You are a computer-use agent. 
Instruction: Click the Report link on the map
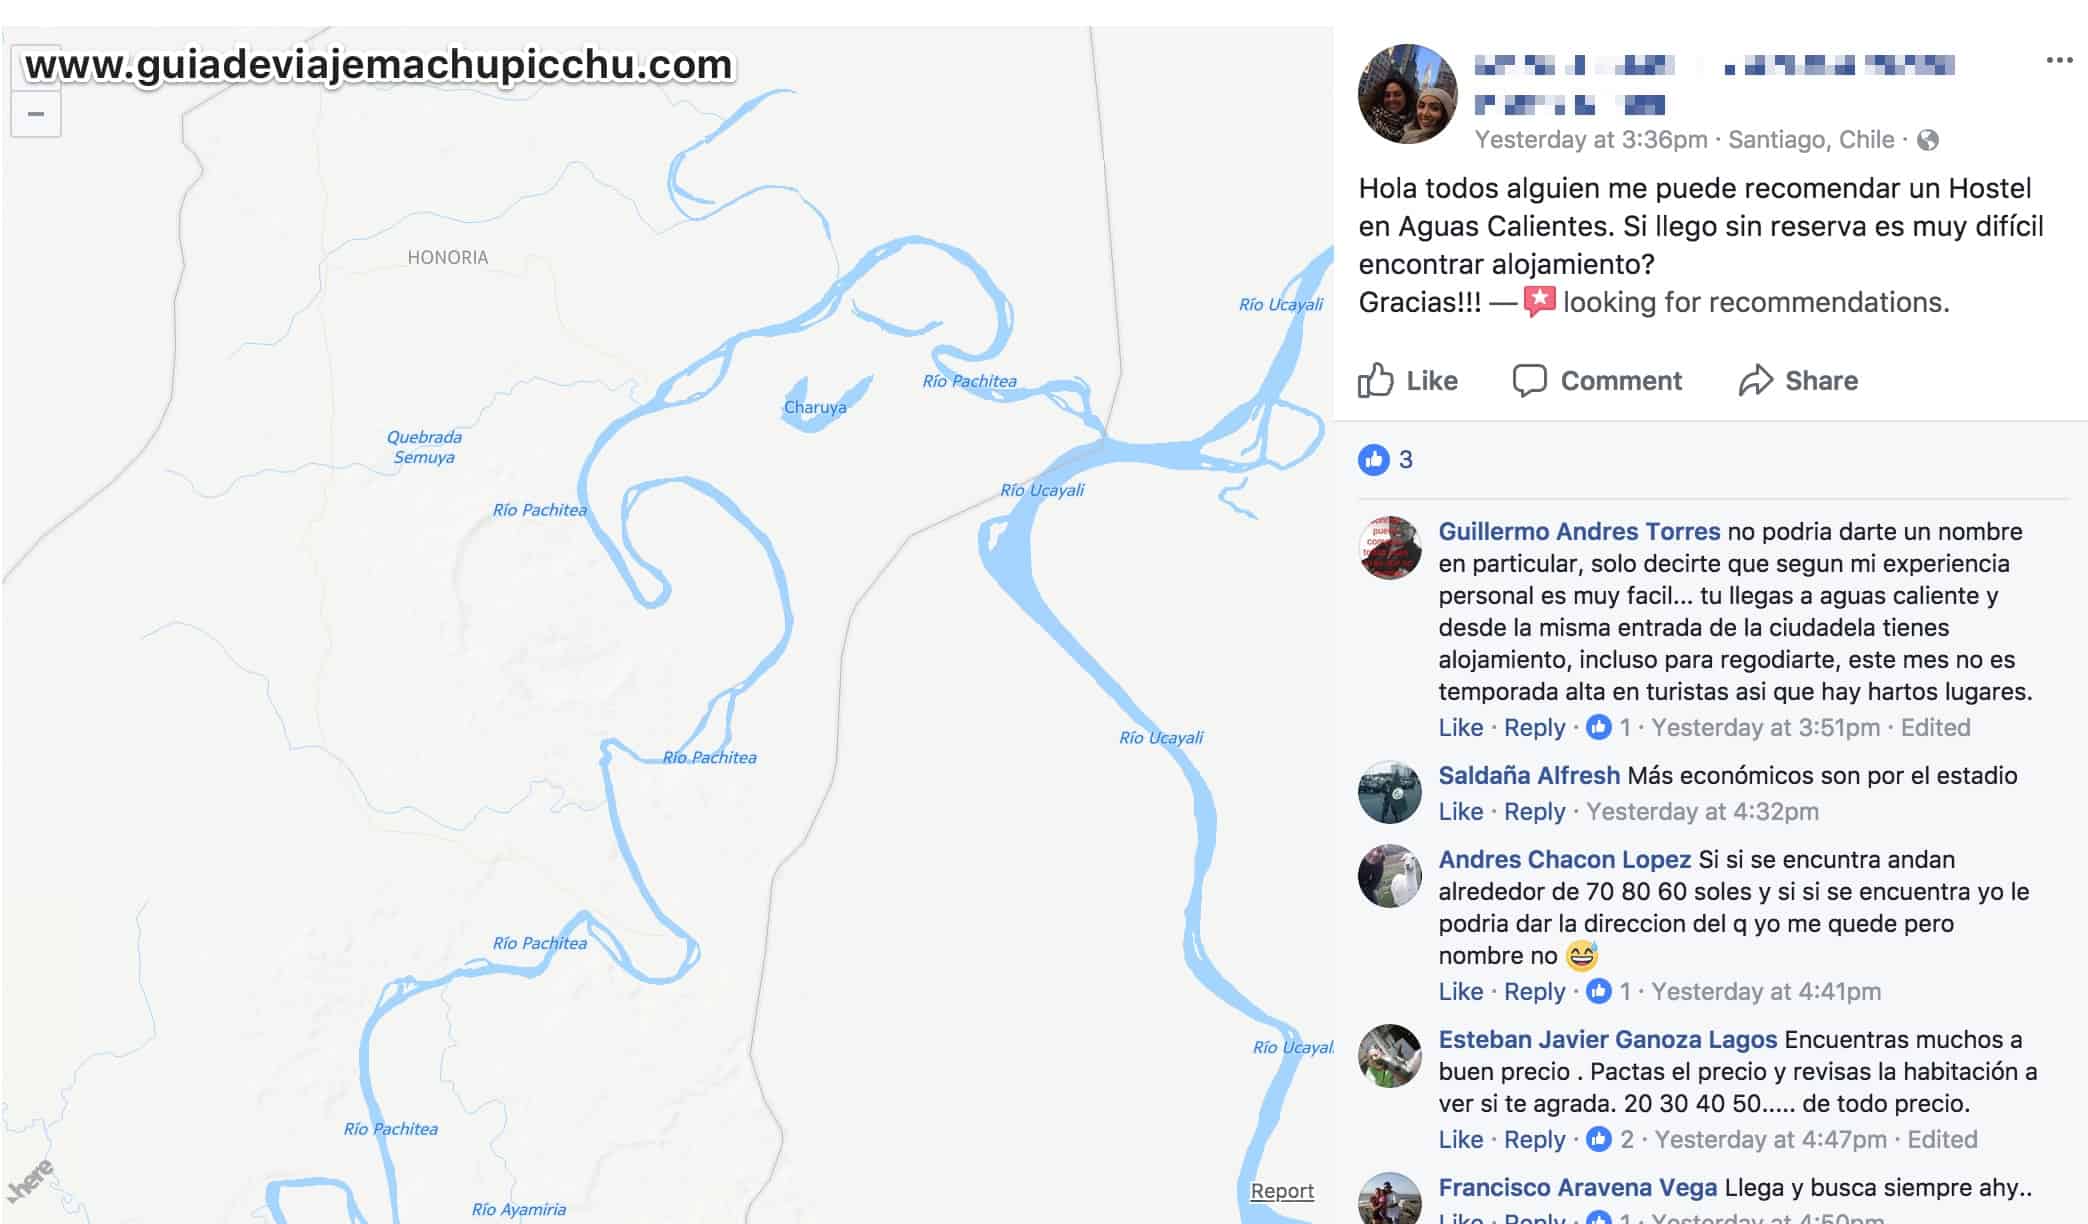[x=1282, y=1190]
